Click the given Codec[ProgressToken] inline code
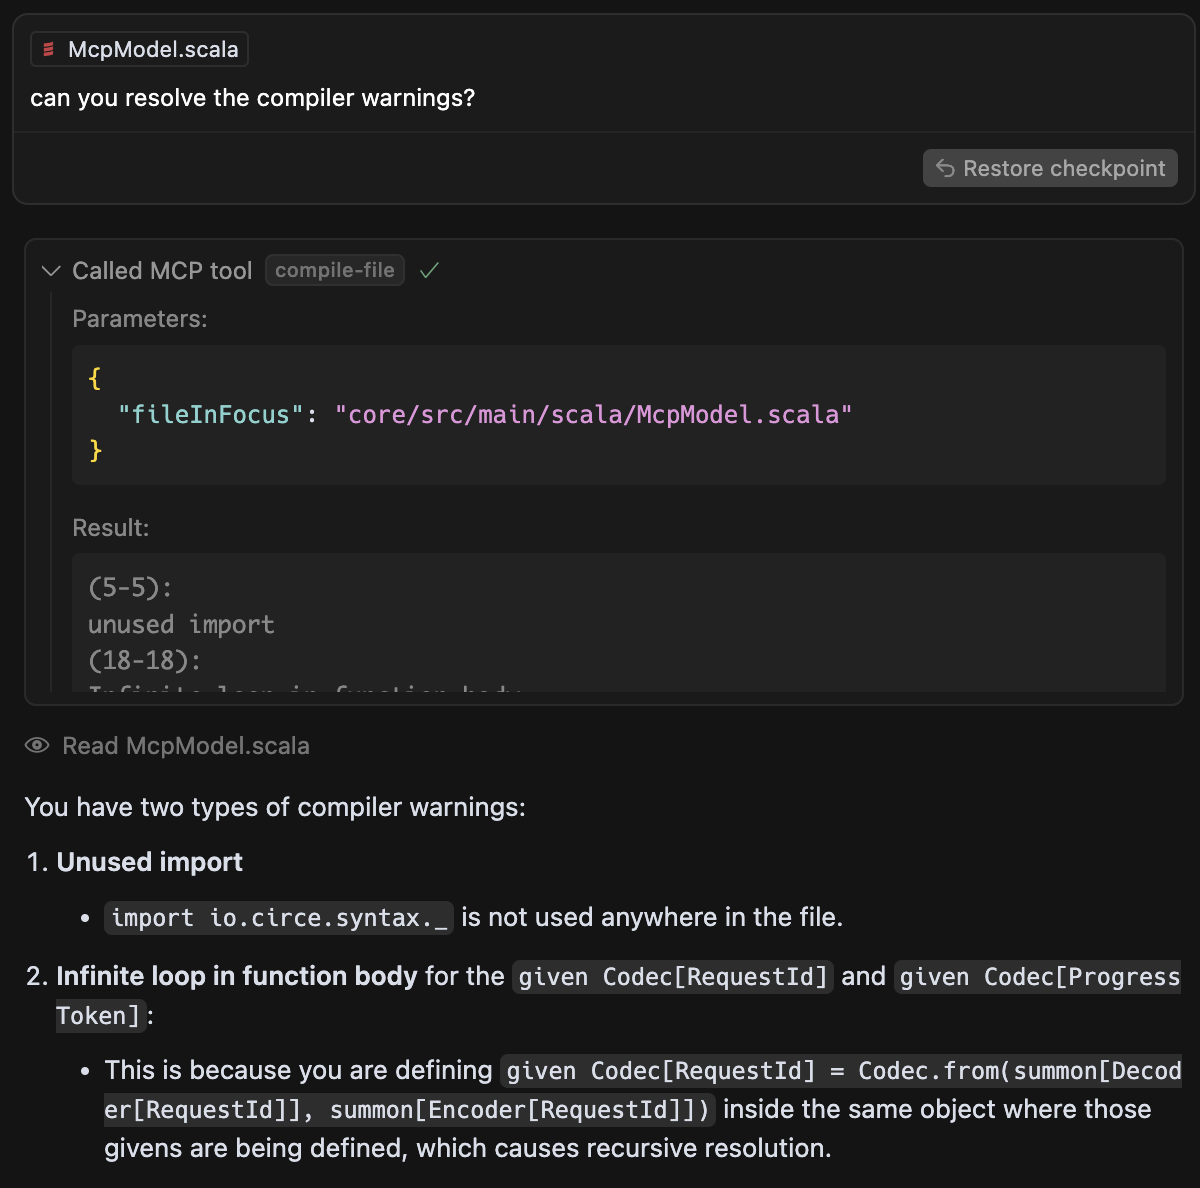 click(x=1038, y=977)
